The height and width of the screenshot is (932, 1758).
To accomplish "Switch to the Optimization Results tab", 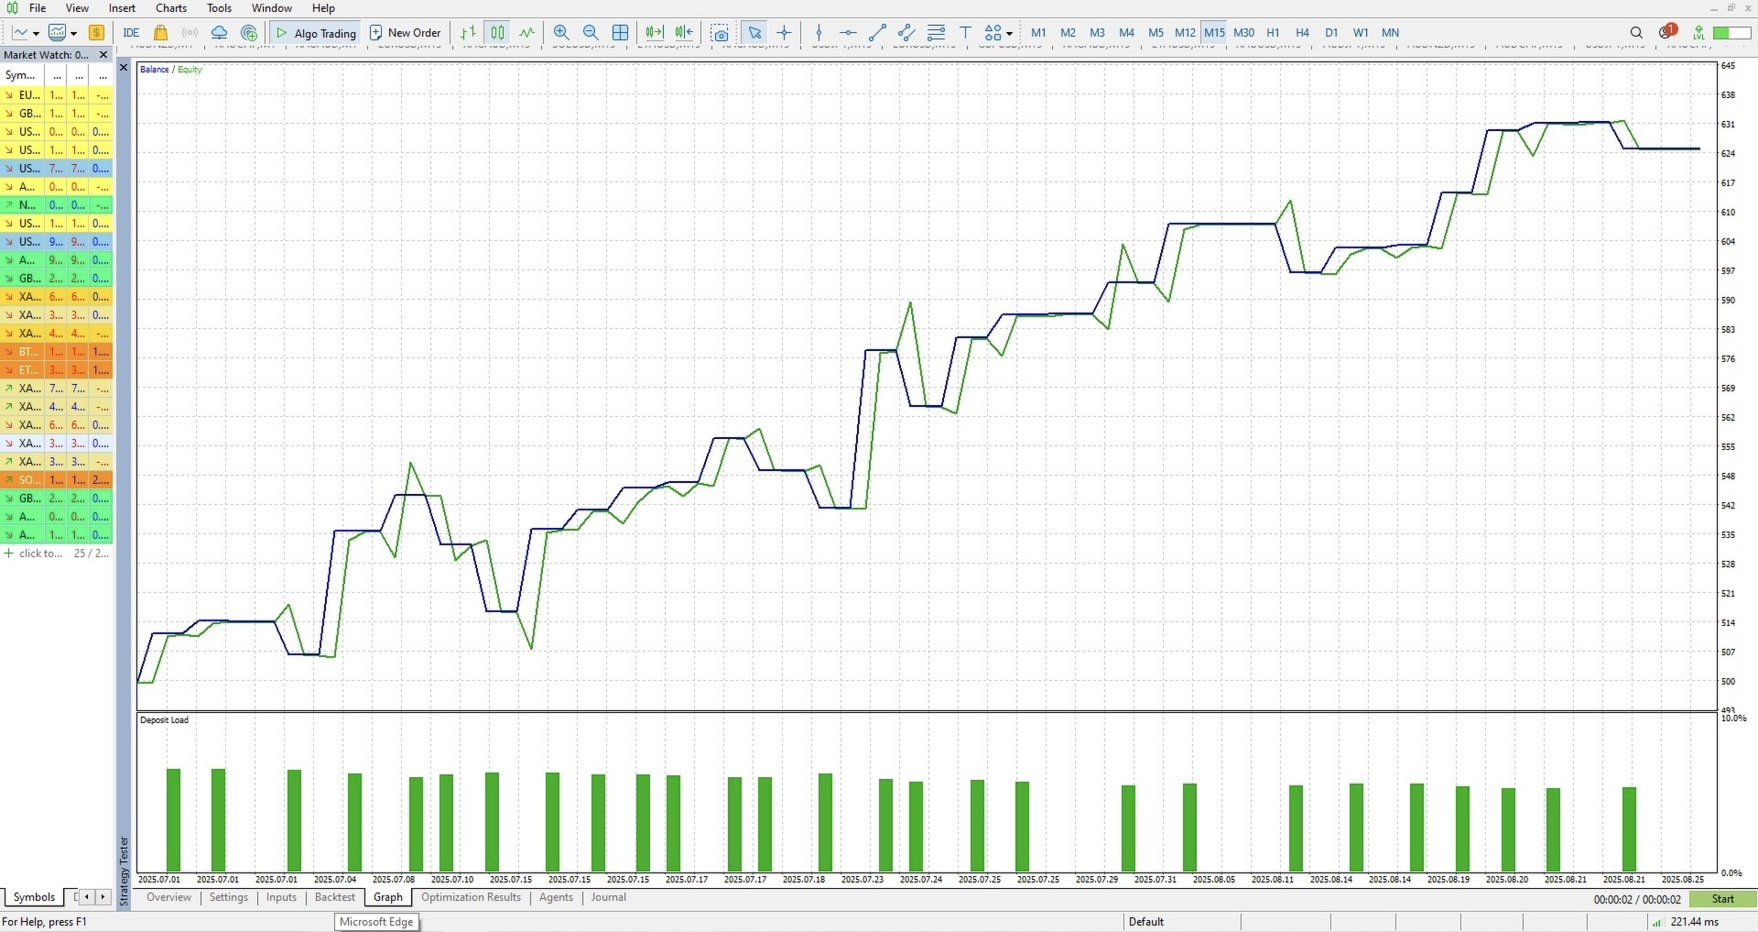I will 471,897.
